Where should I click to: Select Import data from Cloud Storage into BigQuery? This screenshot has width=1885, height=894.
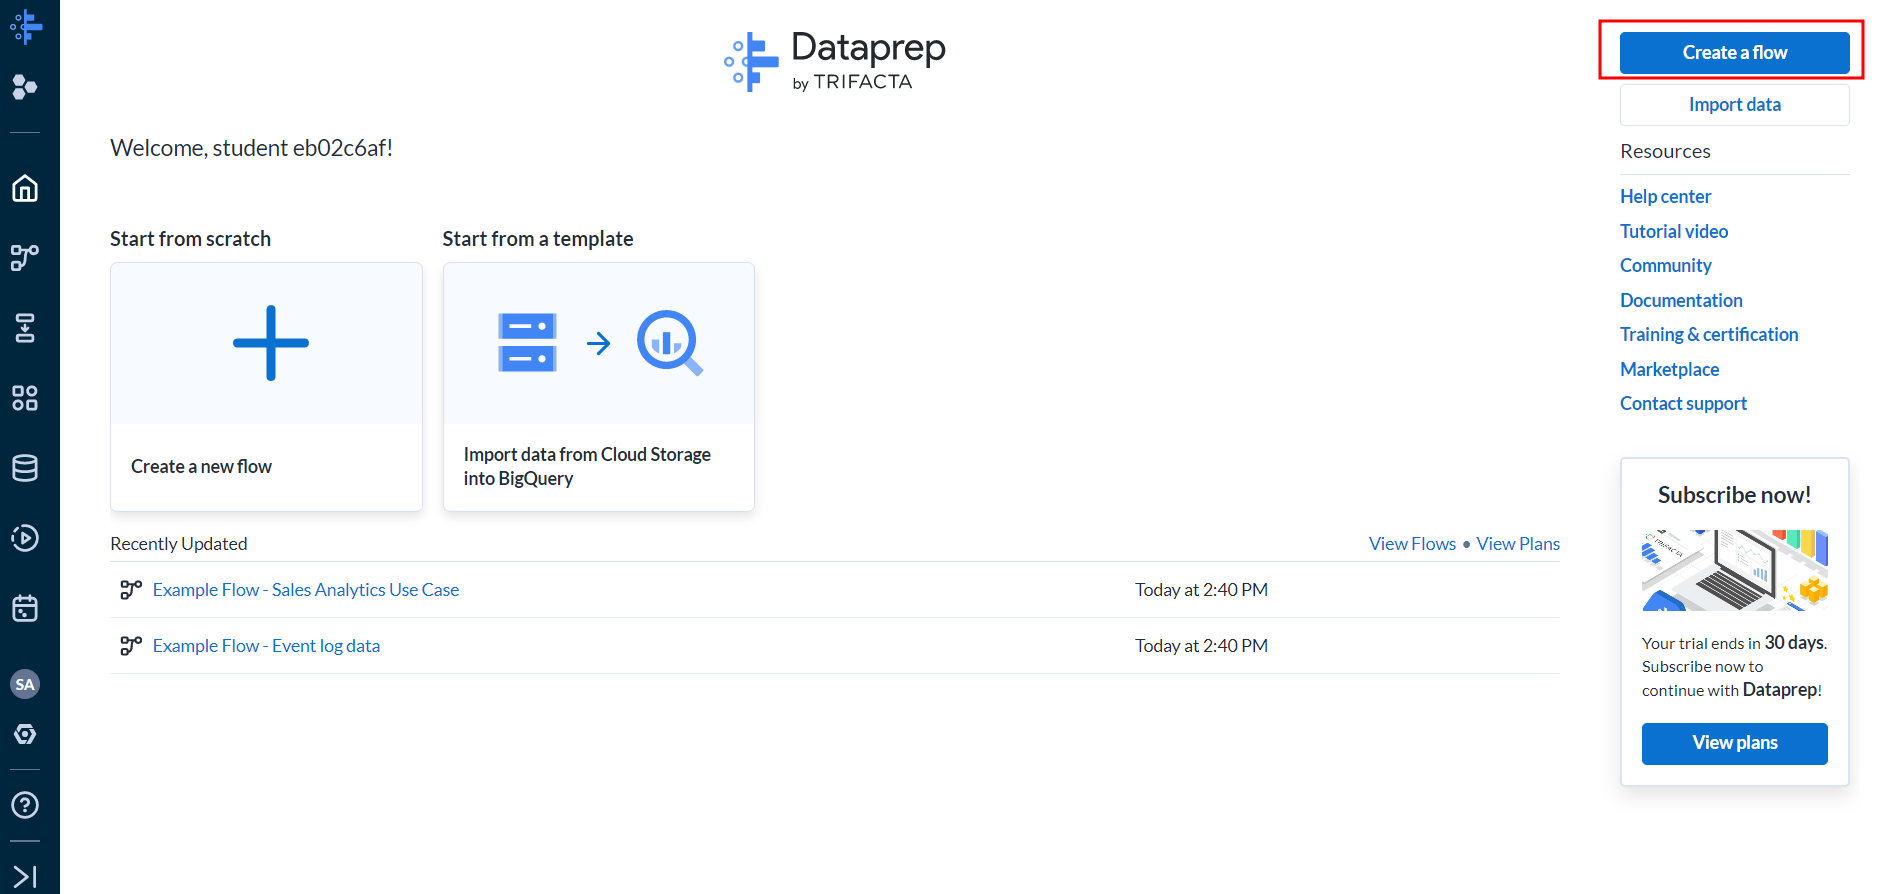point(587,467)
